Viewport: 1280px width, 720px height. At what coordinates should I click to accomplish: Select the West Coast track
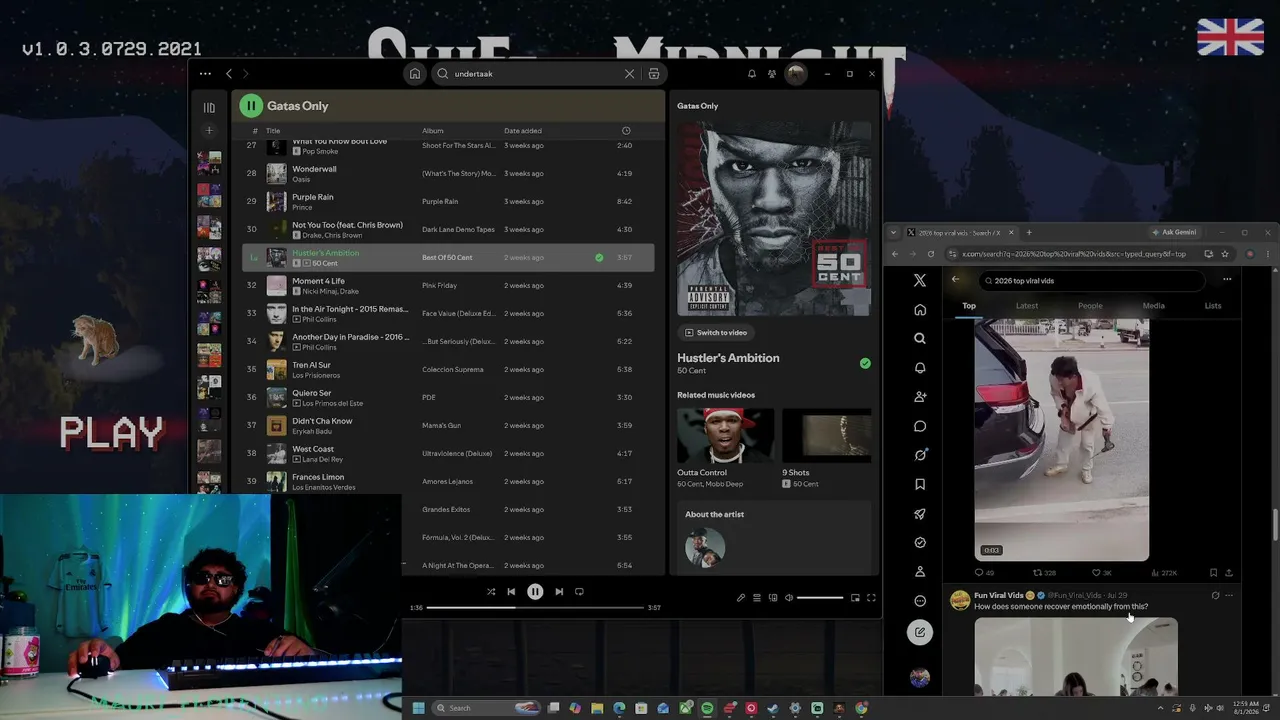(448, 453)
